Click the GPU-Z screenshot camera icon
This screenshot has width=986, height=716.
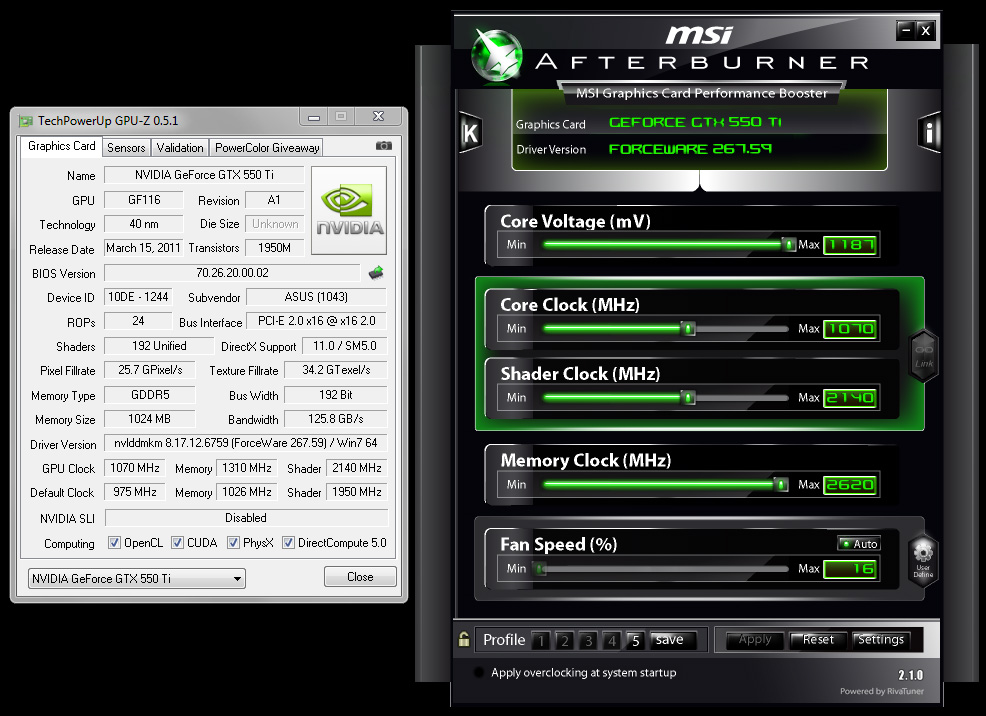coord(384,146)
